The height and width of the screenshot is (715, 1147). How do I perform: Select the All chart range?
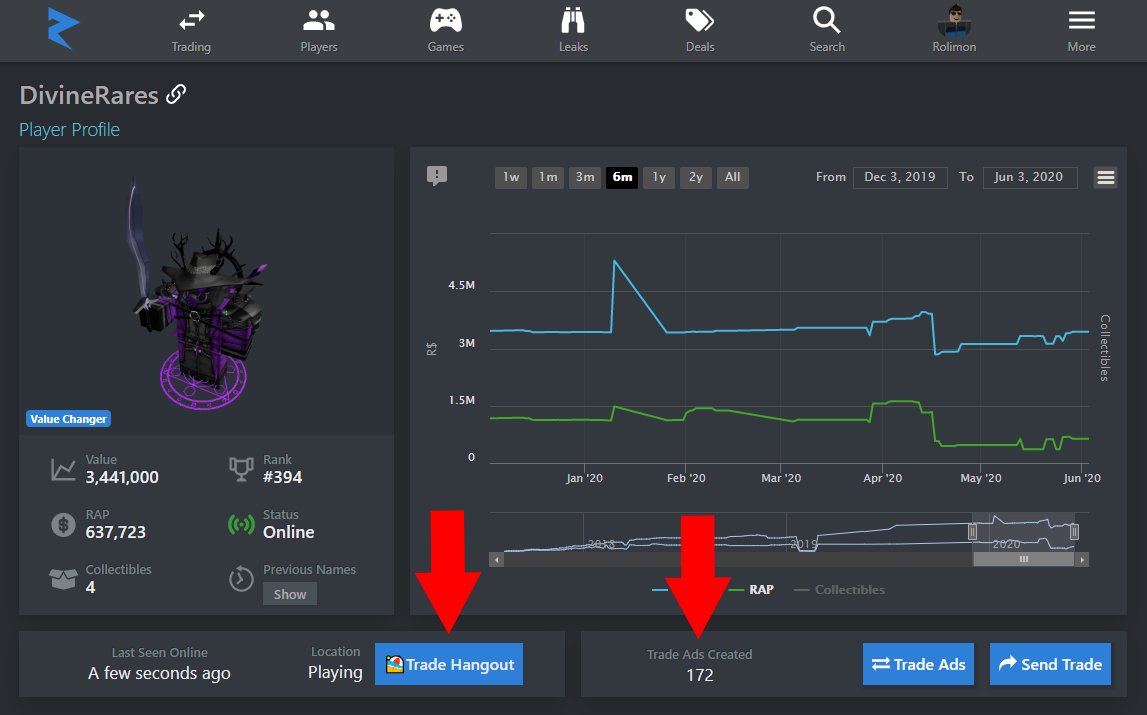732,177
